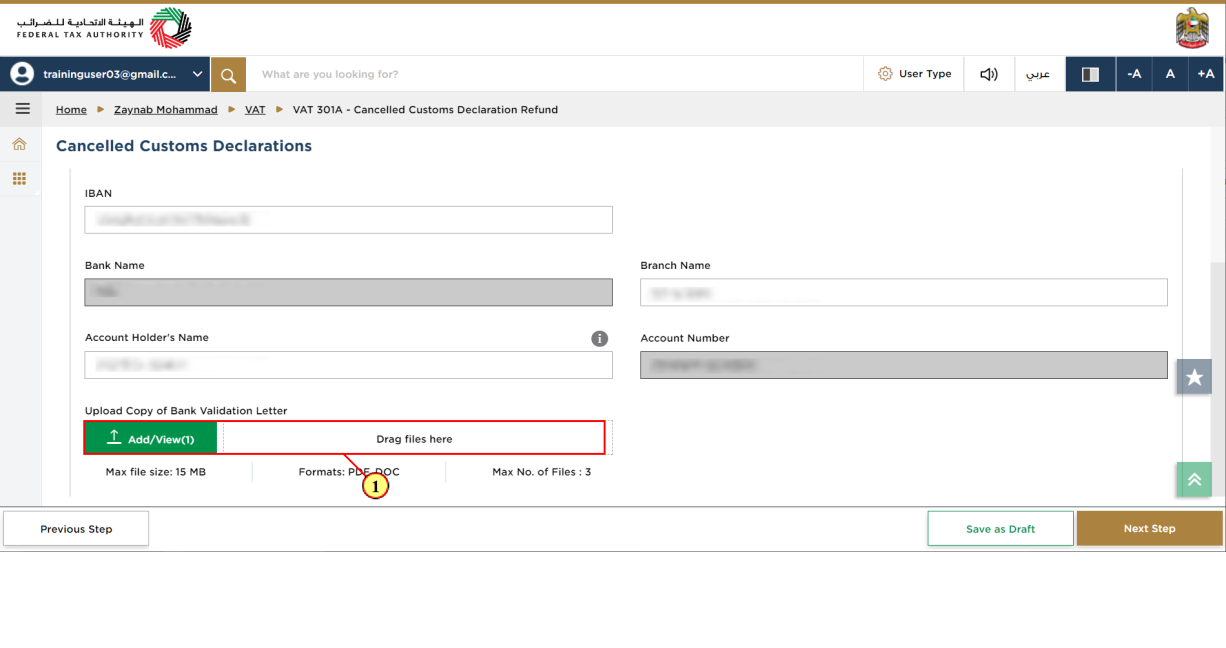Open VAT breadcrumb link
1226x648 pixels.
tap(255, 110)
